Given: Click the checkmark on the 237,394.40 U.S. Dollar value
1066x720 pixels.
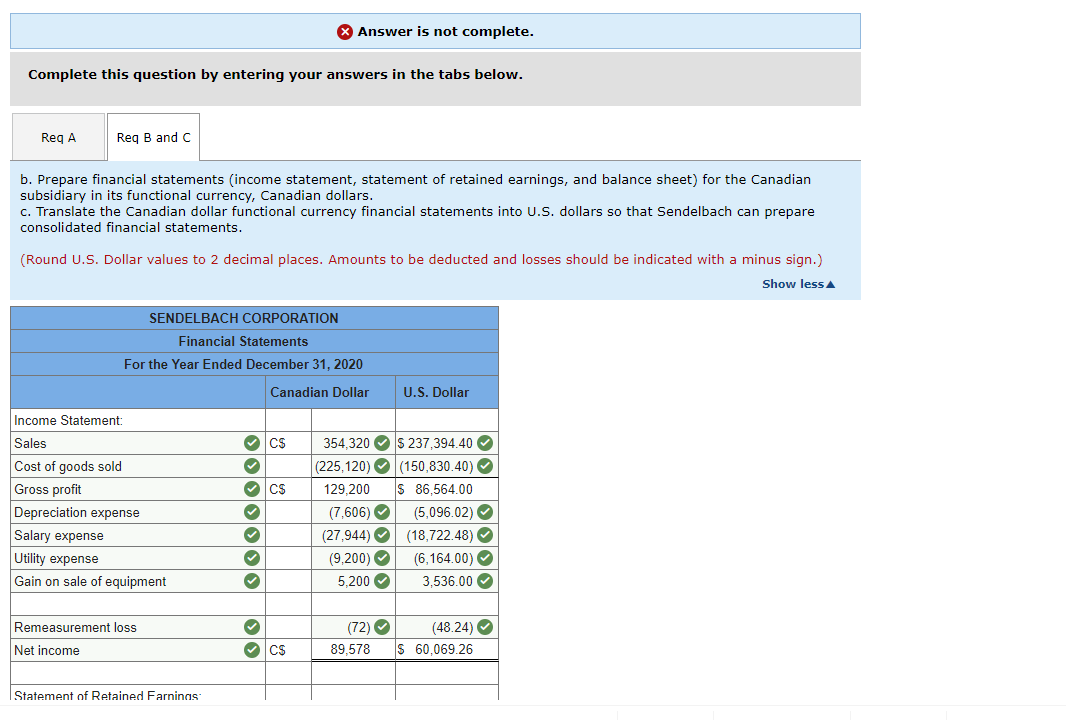Looking at the screenshot, I should click(485, 442).
